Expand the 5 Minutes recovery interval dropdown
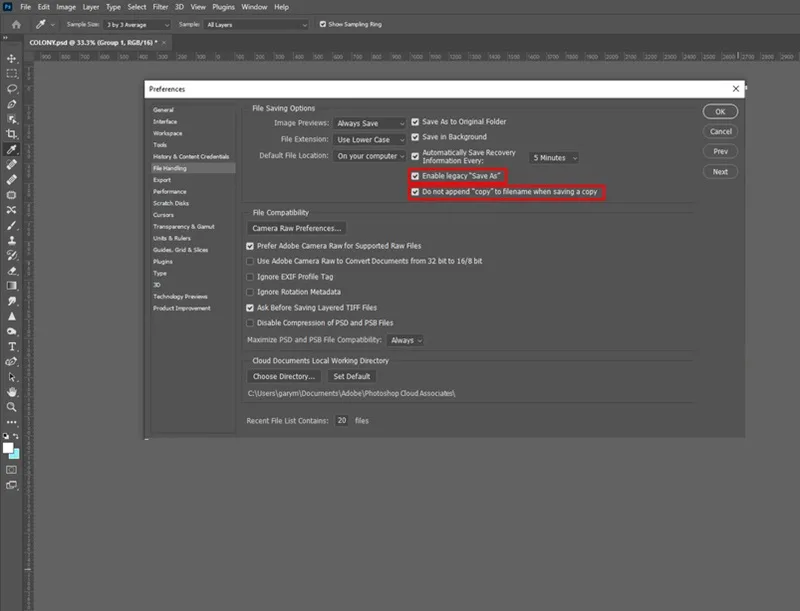The height and width of the screenshot is (611, 800). pos(554,158)
